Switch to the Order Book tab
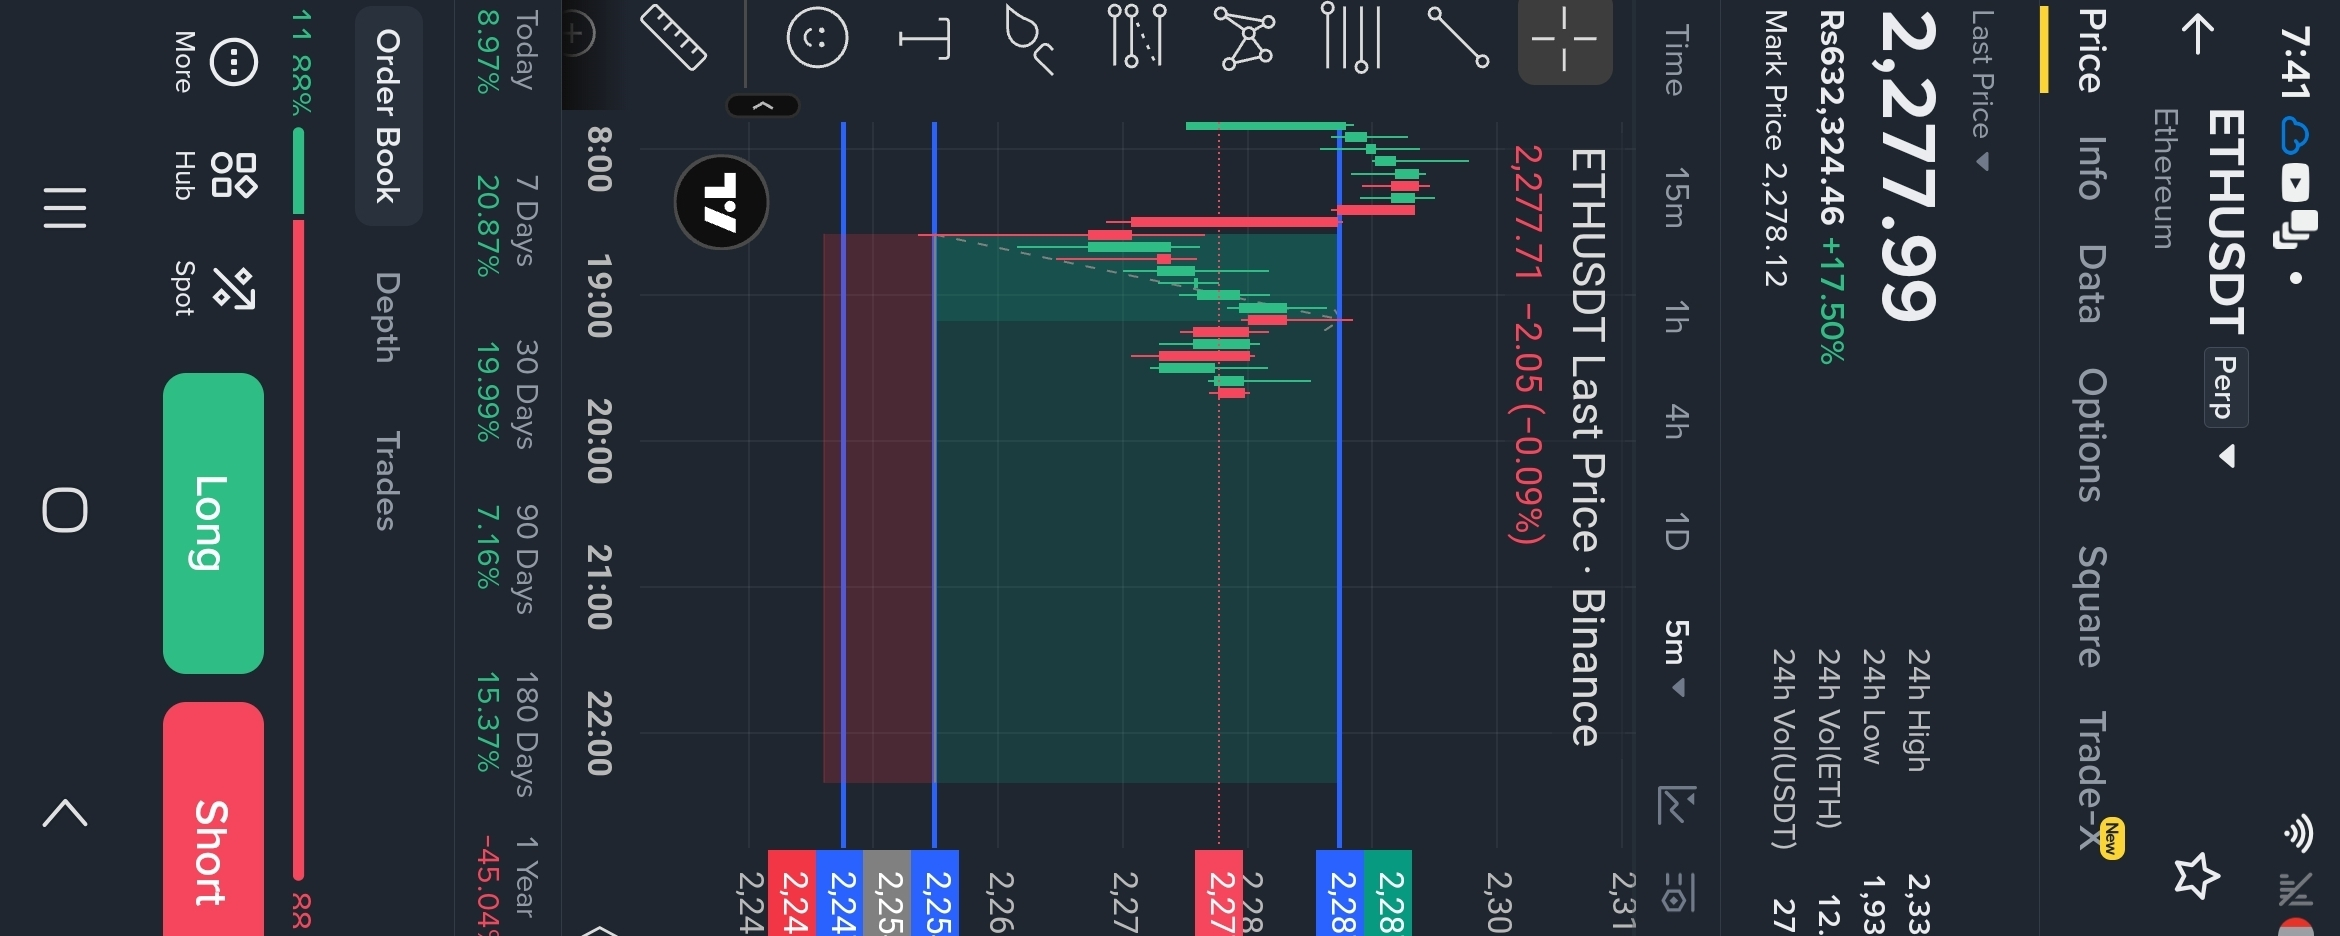 pyautogui.click(x=388, y=116)
